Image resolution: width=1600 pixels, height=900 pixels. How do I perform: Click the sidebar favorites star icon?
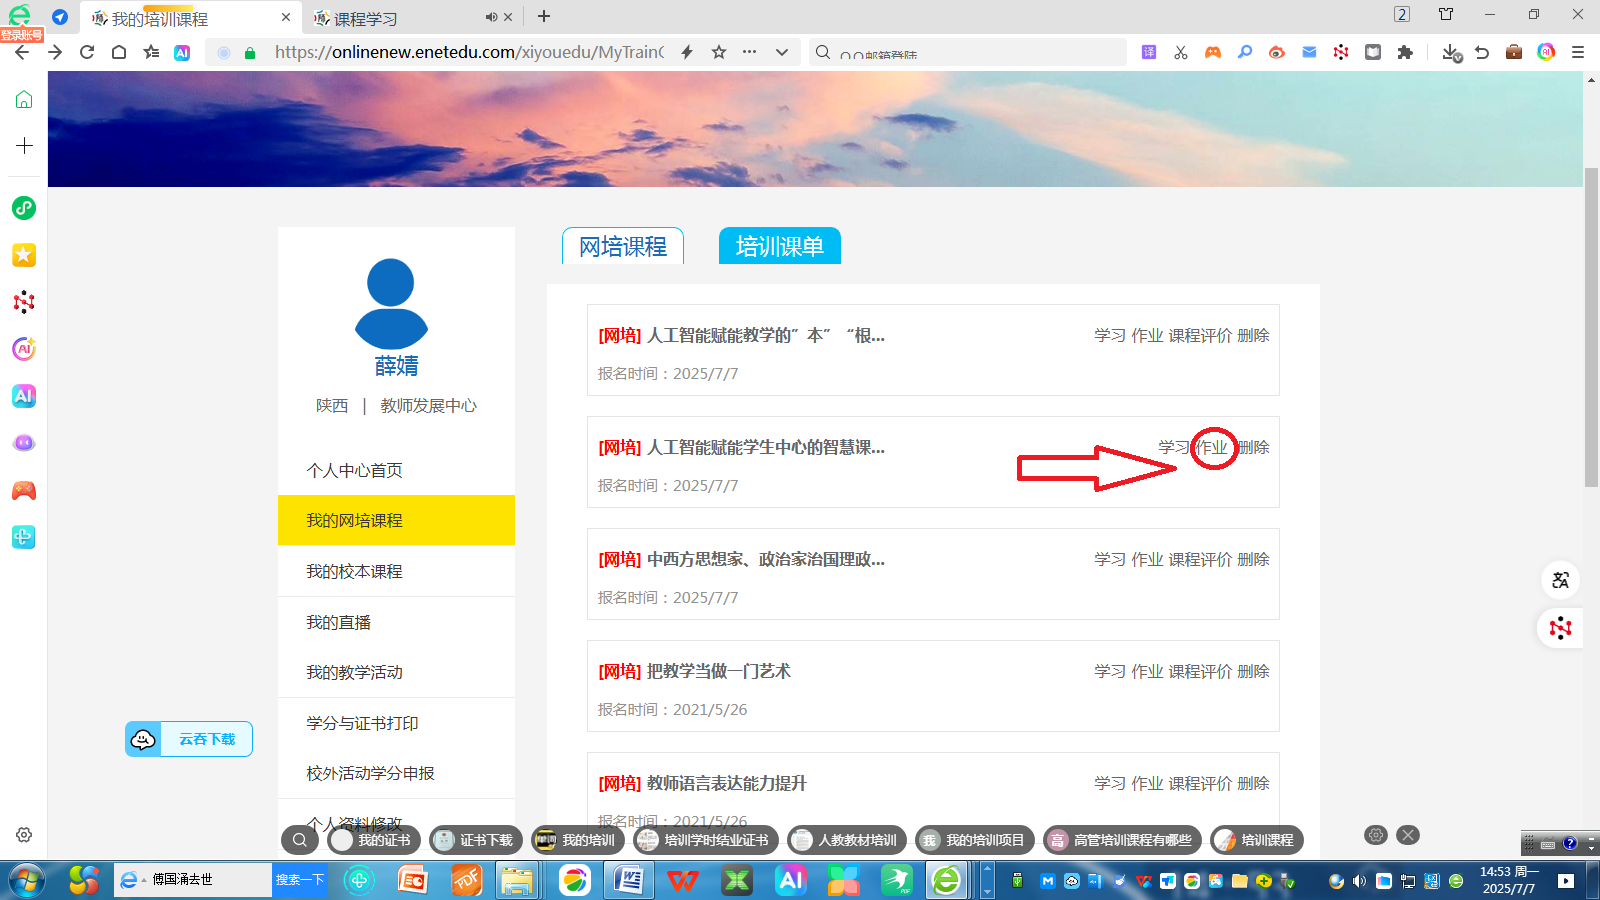[x=24, y=255]
